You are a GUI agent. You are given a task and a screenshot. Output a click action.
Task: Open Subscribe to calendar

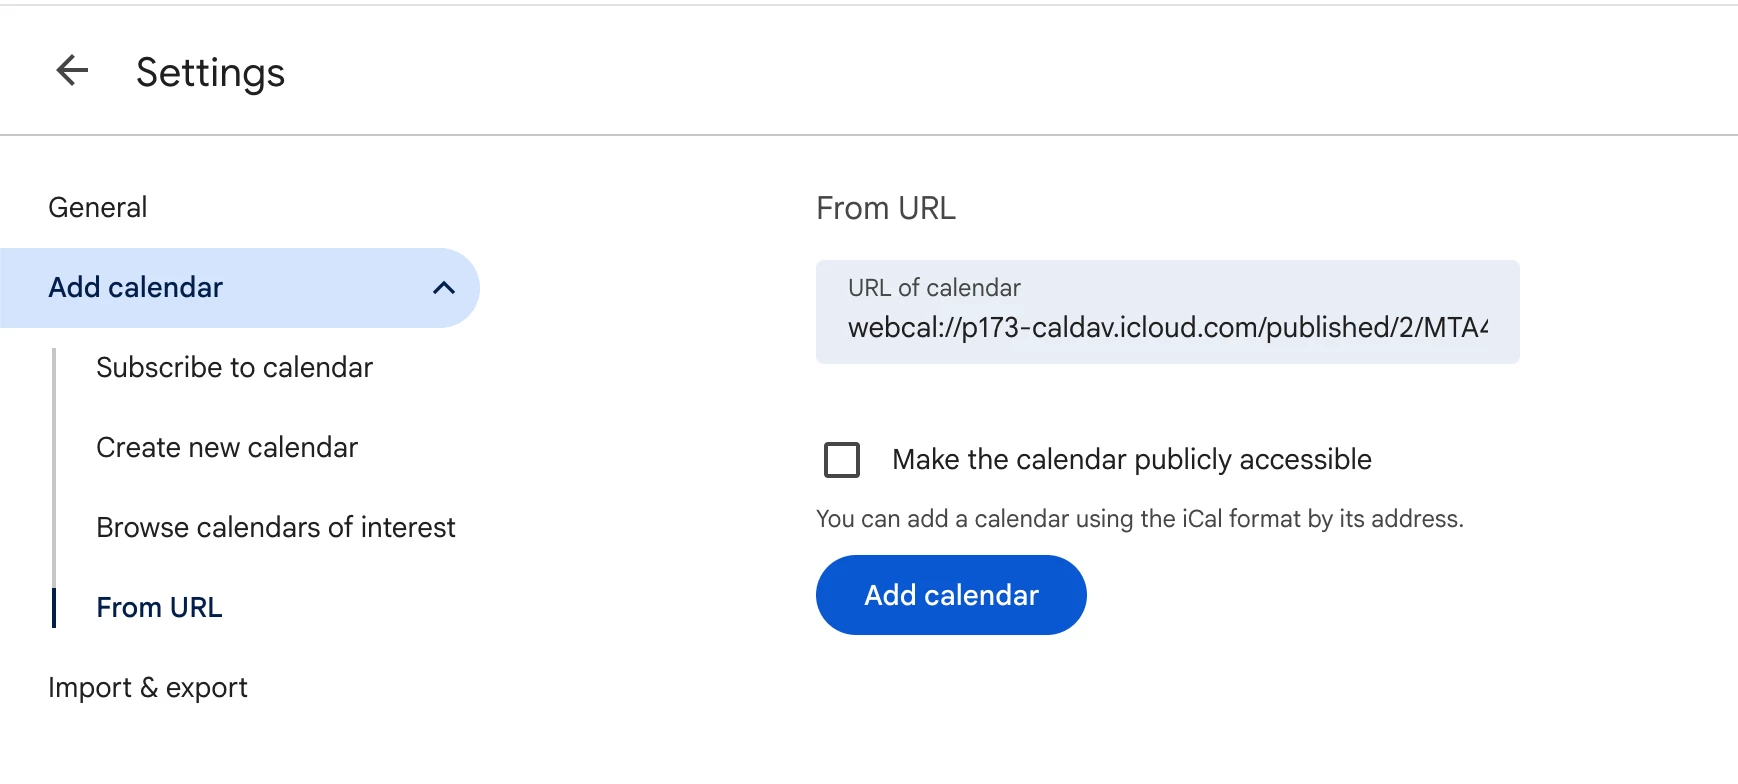click(234, 368)
